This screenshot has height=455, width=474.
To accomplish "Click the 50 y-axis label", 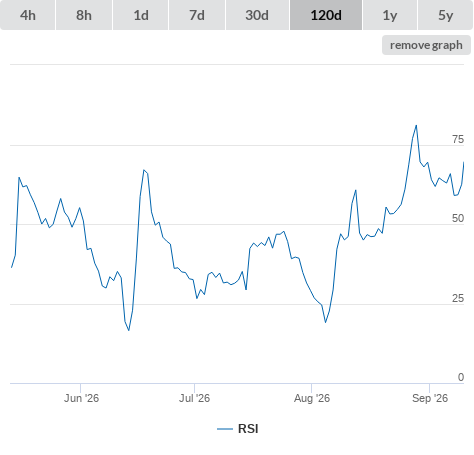I will tap(458, 218).
